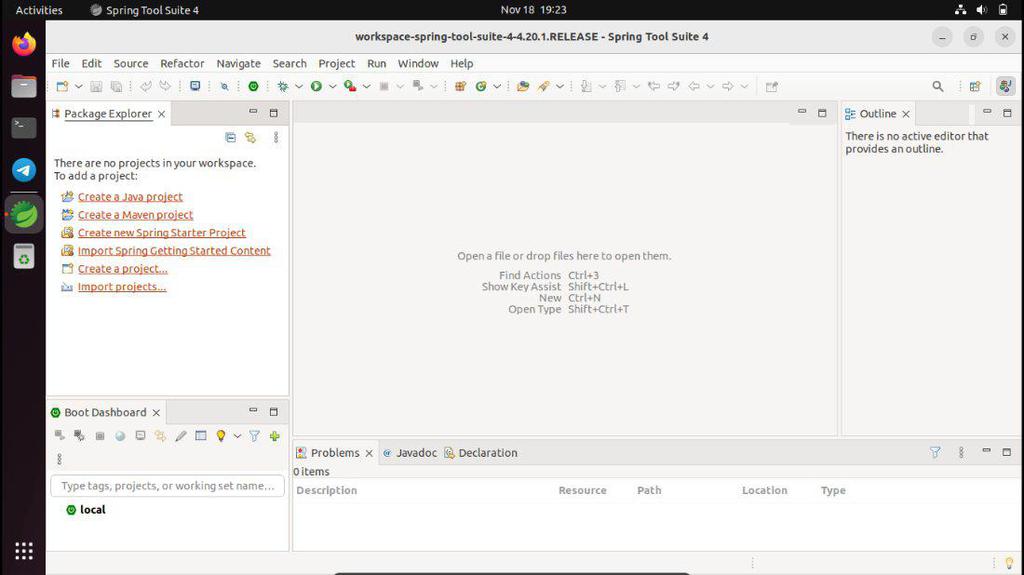Viewport: 1024px width, 575px height.
Task: Click the New Java Package icon
Action: 460,86
